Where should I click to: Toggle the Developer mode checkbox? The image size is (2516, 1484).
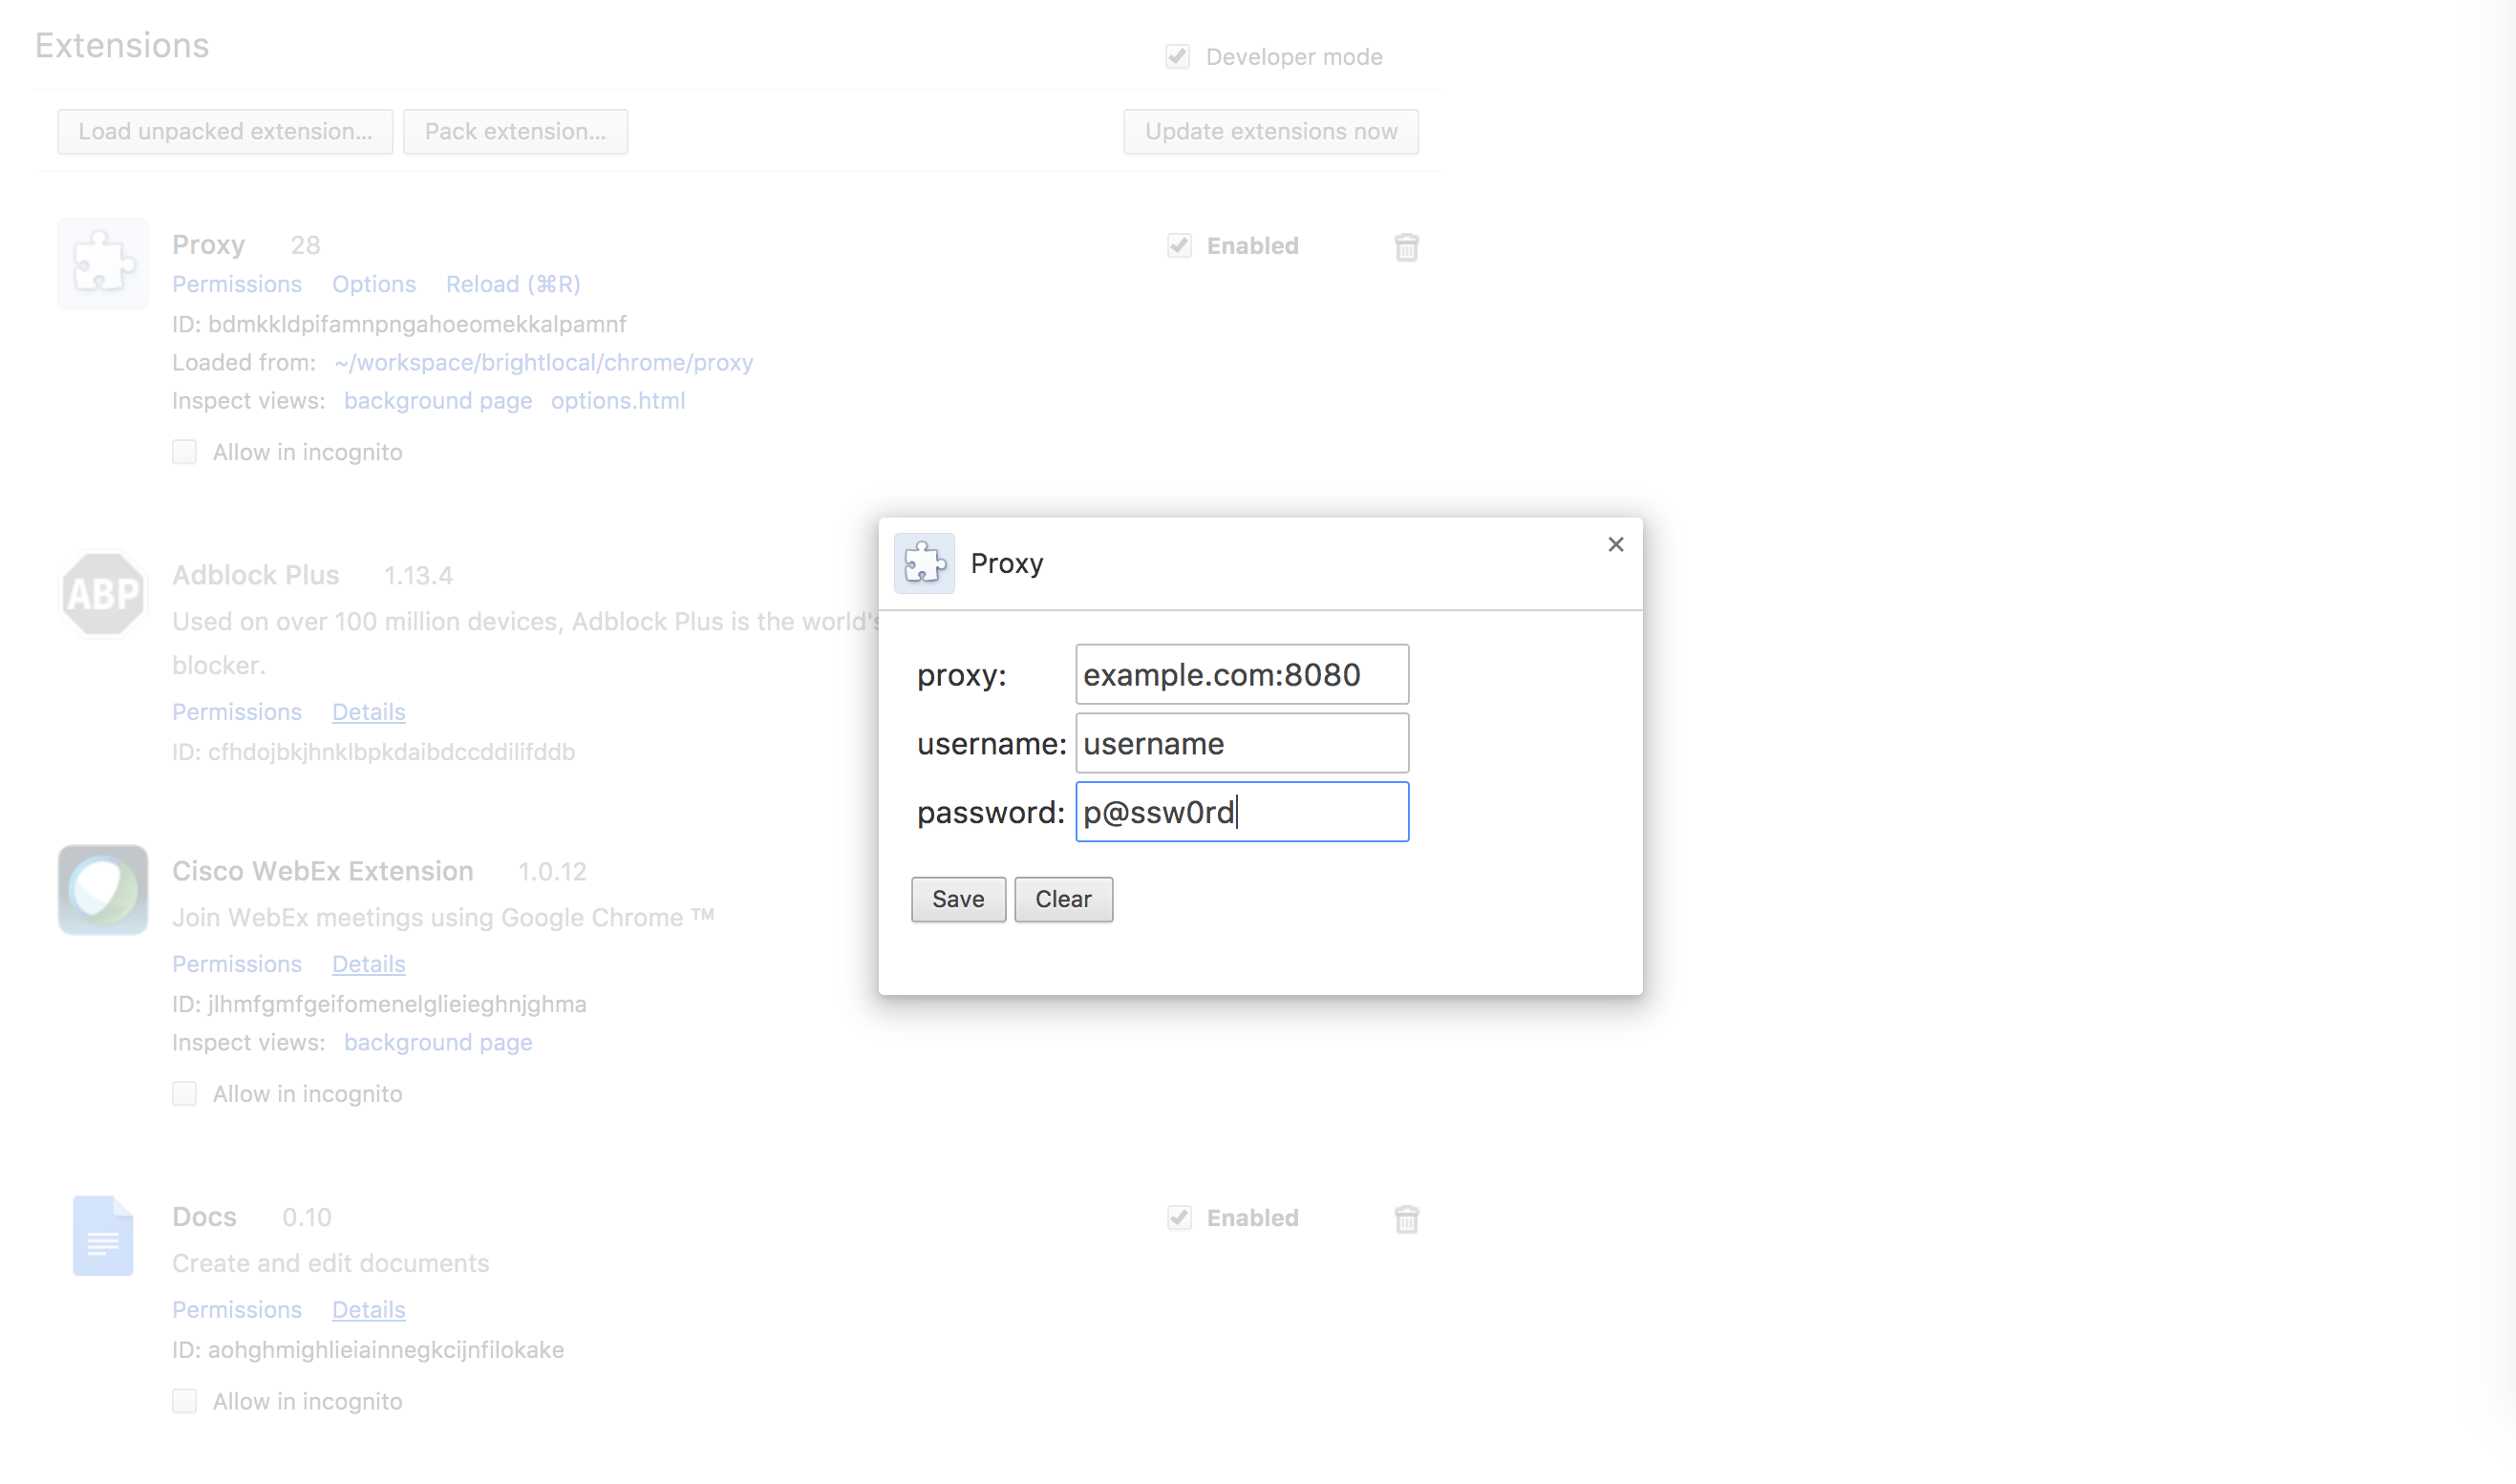coord(1178,57)
